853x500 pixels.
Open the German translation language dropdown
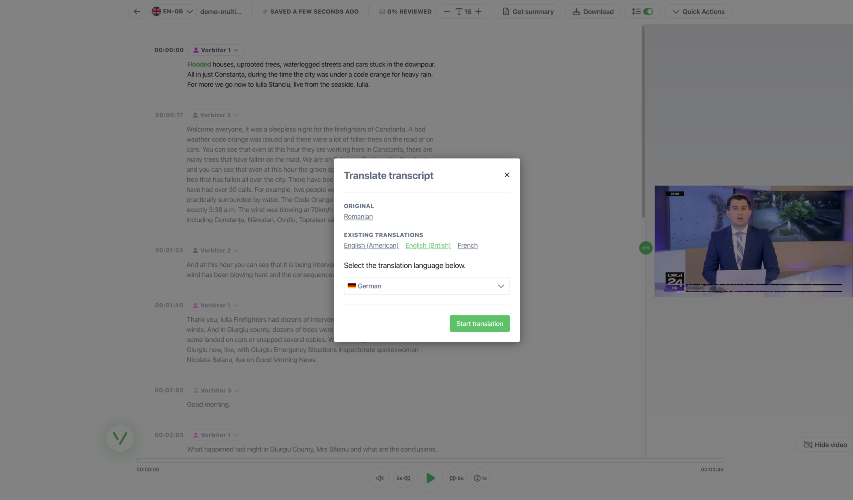coord(426,286)
